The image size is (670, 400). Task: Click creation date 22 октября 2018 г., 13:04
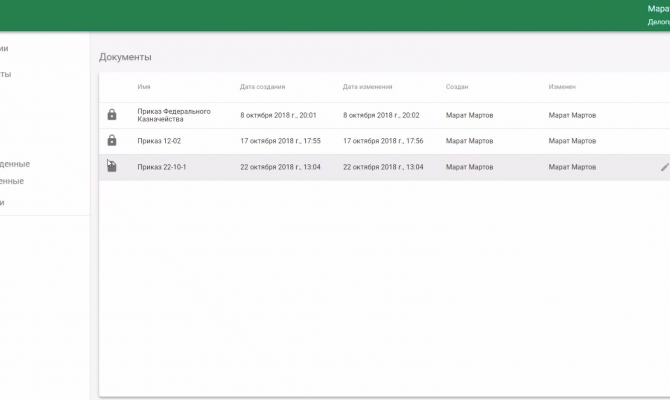tap(280, 167)
